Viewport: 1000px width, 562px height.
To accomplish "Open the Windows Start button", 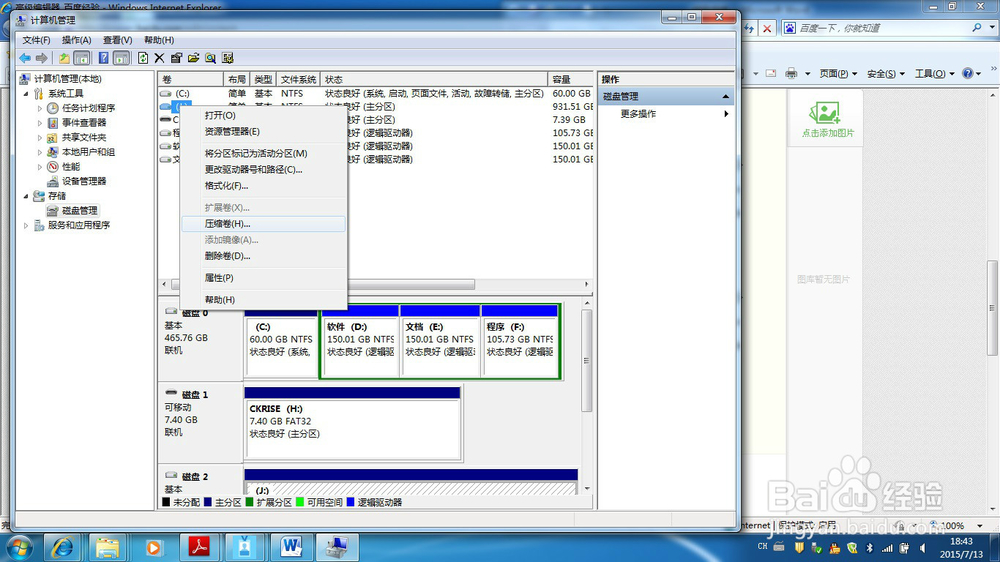I will point(19,547).
